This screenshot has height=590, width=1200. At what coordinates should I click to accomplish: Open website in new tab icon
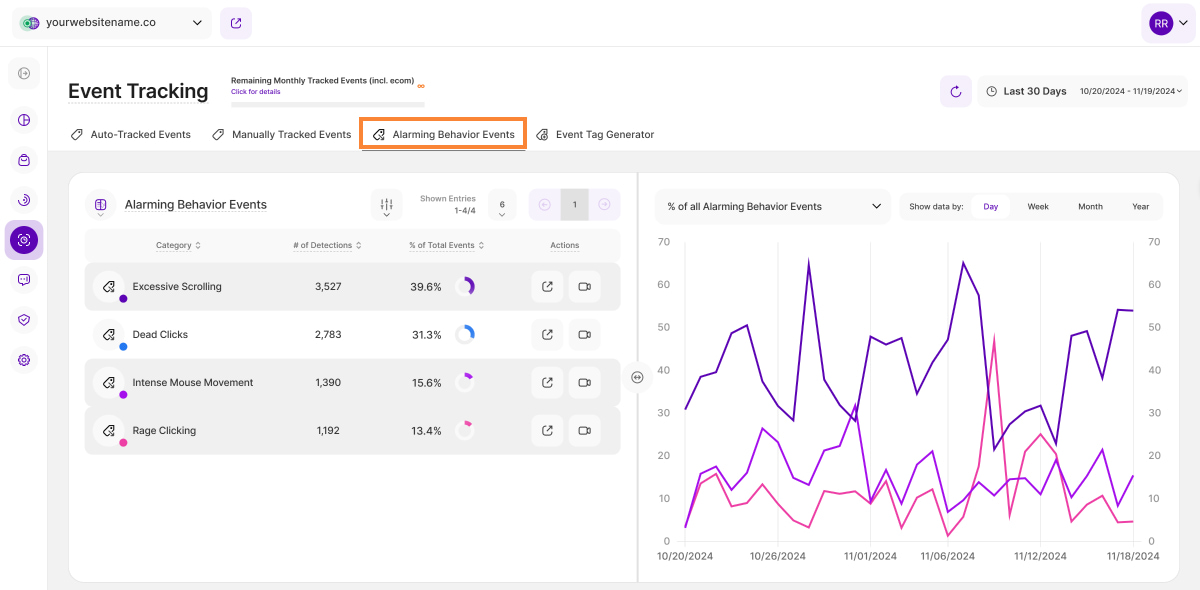[236, 23]
